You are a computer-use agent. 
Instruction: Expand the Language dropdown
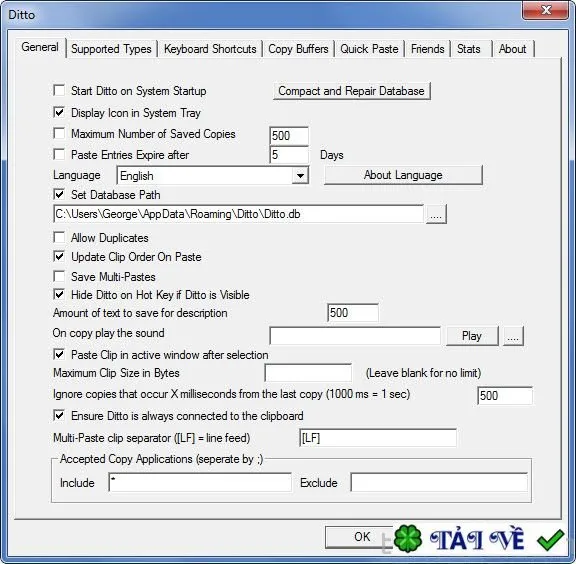pos(300,176)
